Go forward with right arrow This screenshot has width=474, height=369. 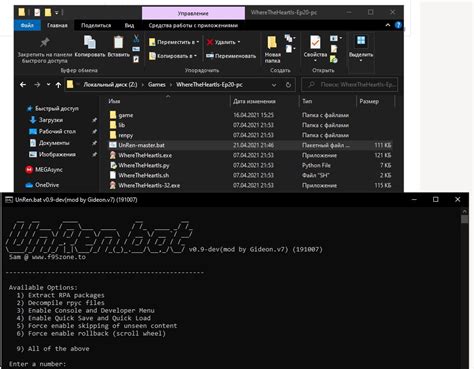point(37,85)
